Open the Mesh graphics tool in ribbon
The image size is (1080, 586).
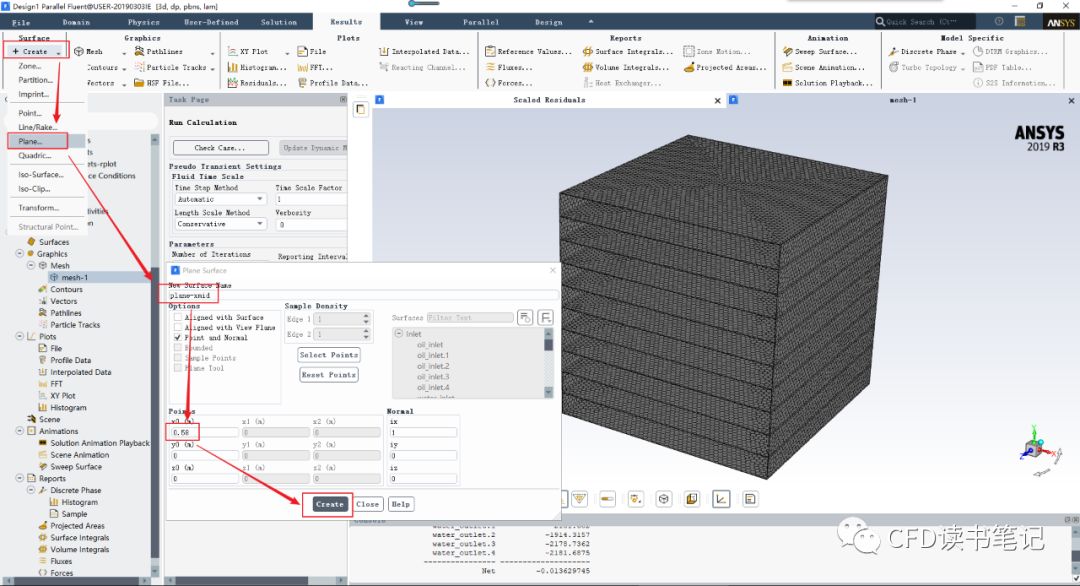click(x=89, y=52)
